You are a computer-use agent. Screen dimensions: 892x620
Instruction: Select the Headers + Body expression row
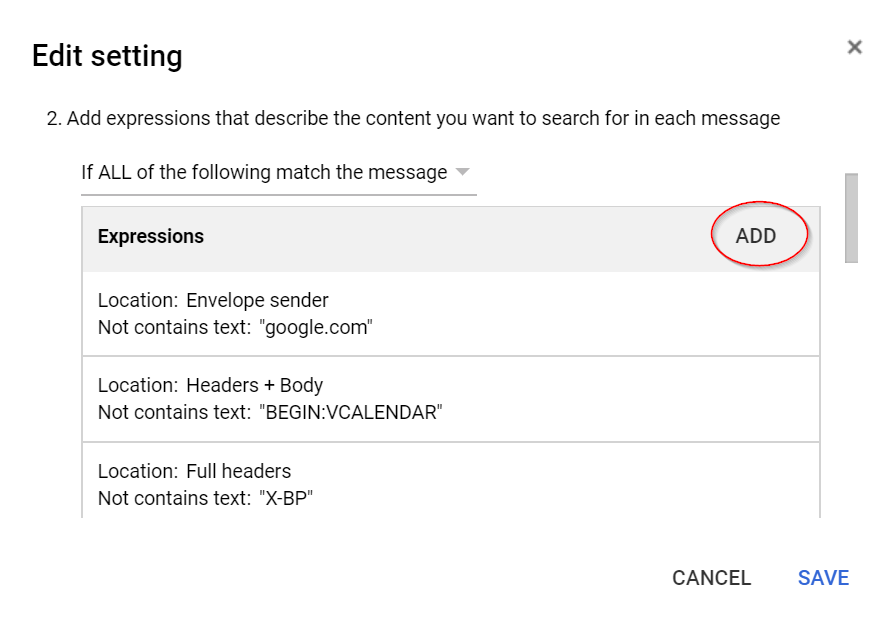pyautogui.click(x=450, y=399)
